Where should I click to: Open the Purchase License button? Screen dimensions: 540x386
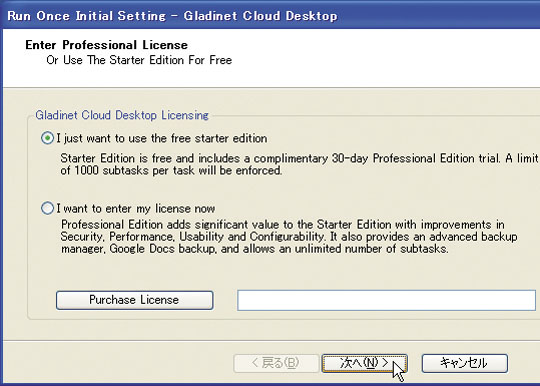click(x=134, y=300)
